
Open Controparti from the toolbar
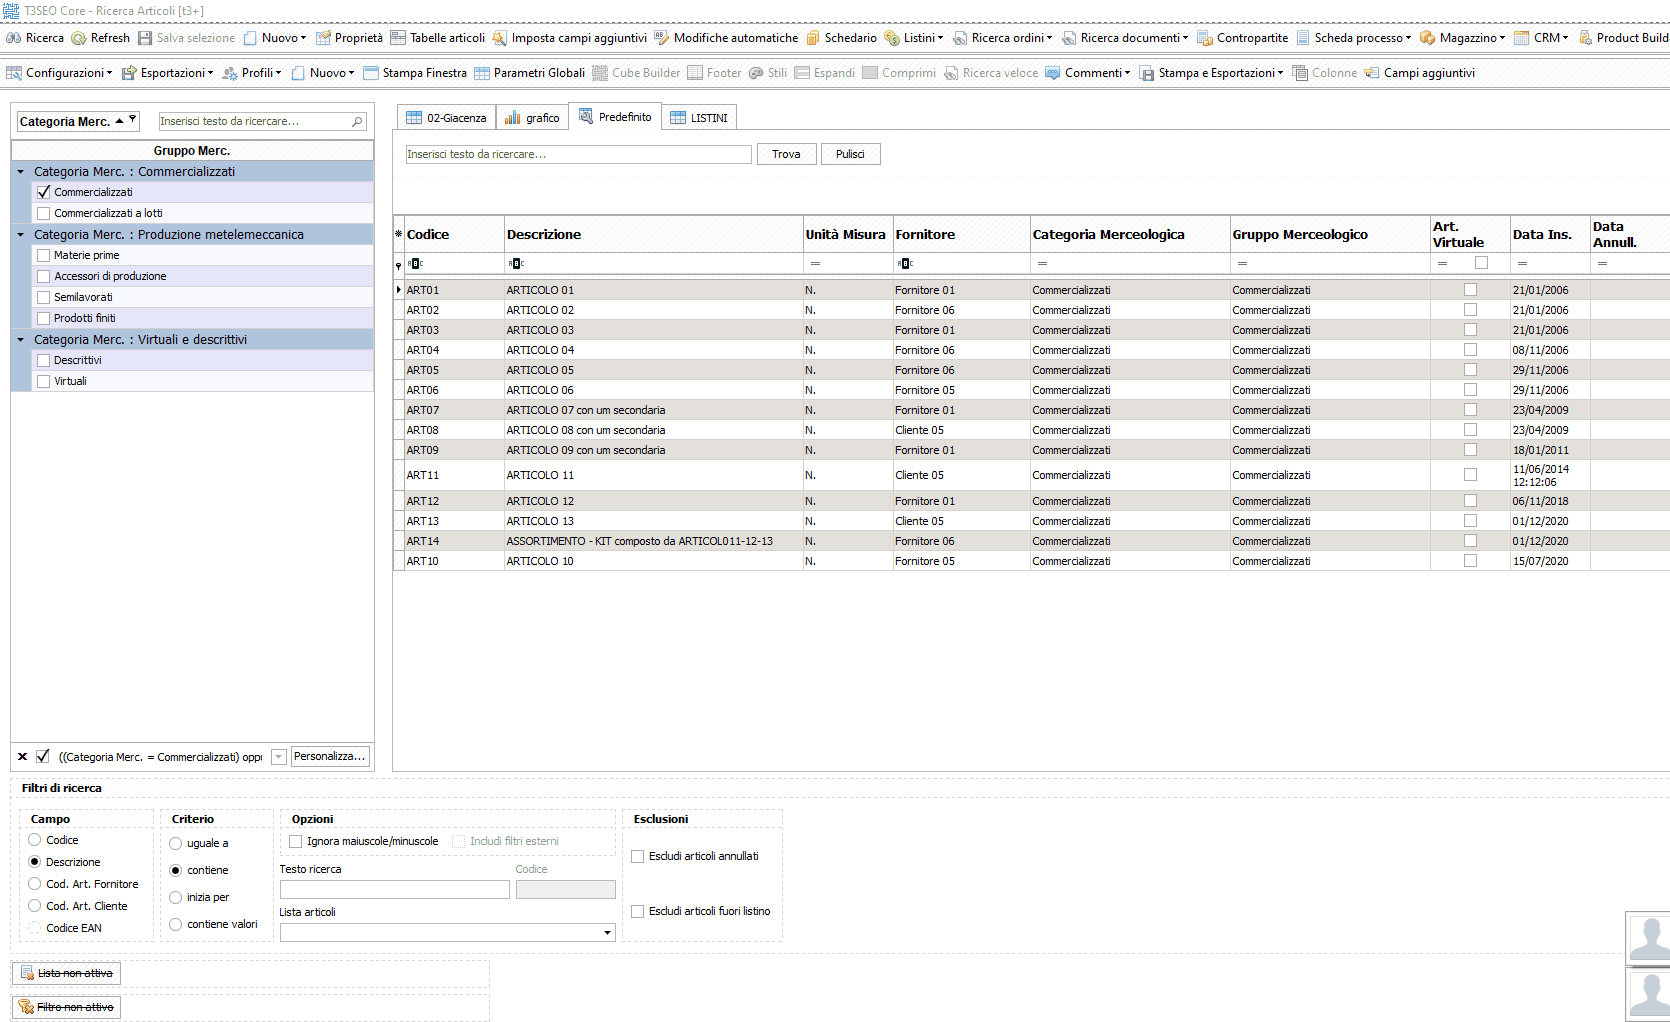click(1242, 38)
